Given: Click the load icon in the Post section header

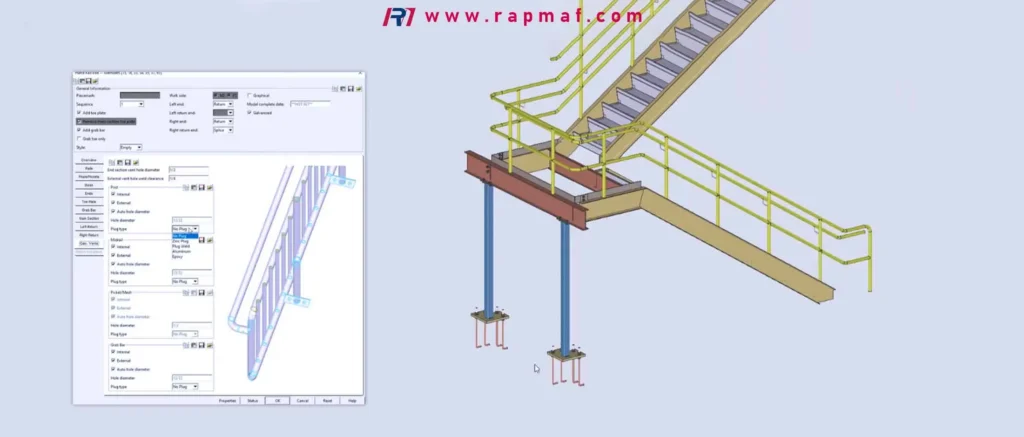Looking at the screenshot, I should click(x=194, y=187).
